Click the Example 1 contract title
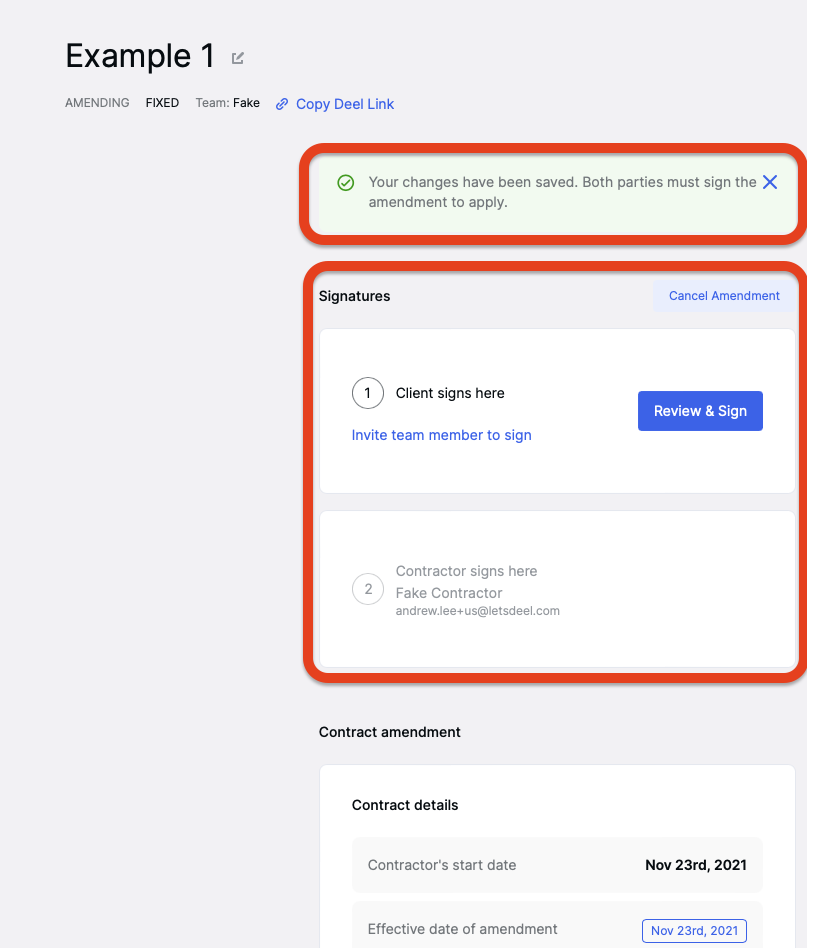Viewport: 823px width, 948px height. pos(140,56)
